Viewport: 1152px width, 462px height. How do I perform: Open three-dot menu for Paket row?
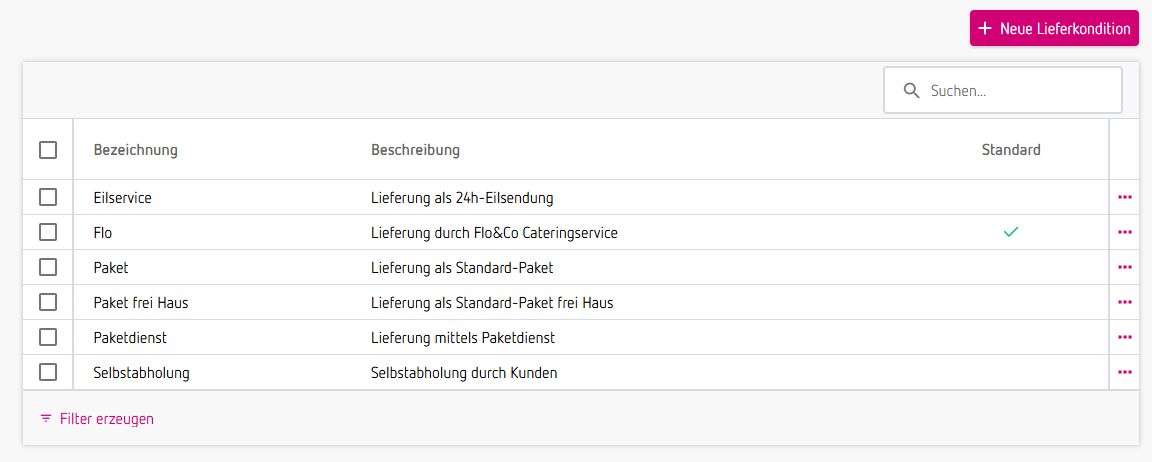pos(1125,267)
